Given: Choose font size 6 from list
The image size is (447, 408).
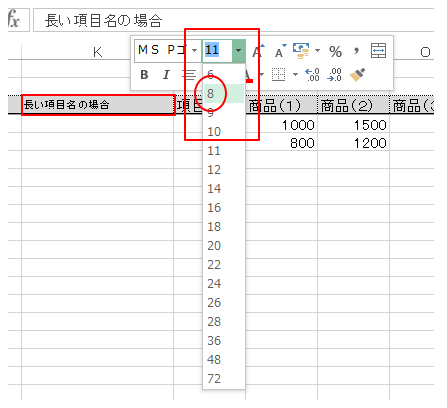Looking at the screenshot, I should coord(224,74).
